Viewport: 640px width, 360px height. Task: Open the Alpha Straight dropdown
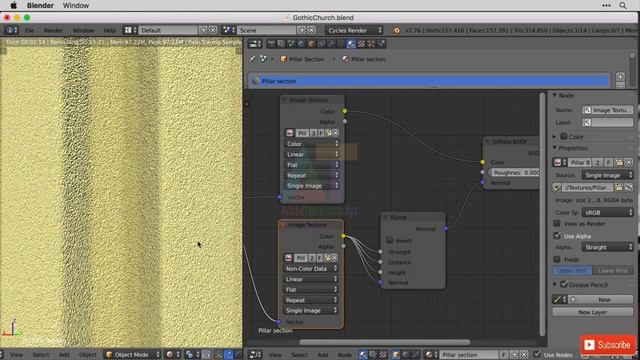[607, 247]
